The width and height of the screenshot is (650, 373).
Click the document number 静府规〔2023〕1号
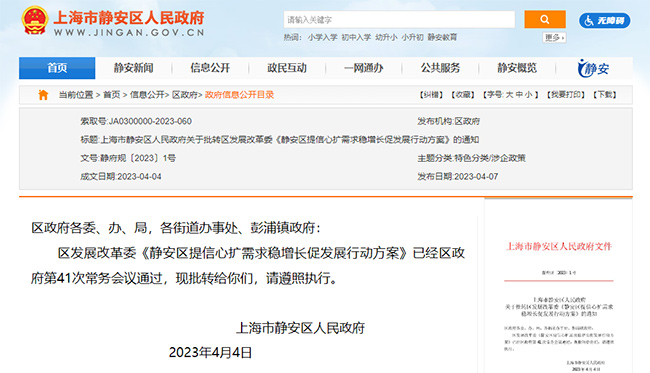138,158
